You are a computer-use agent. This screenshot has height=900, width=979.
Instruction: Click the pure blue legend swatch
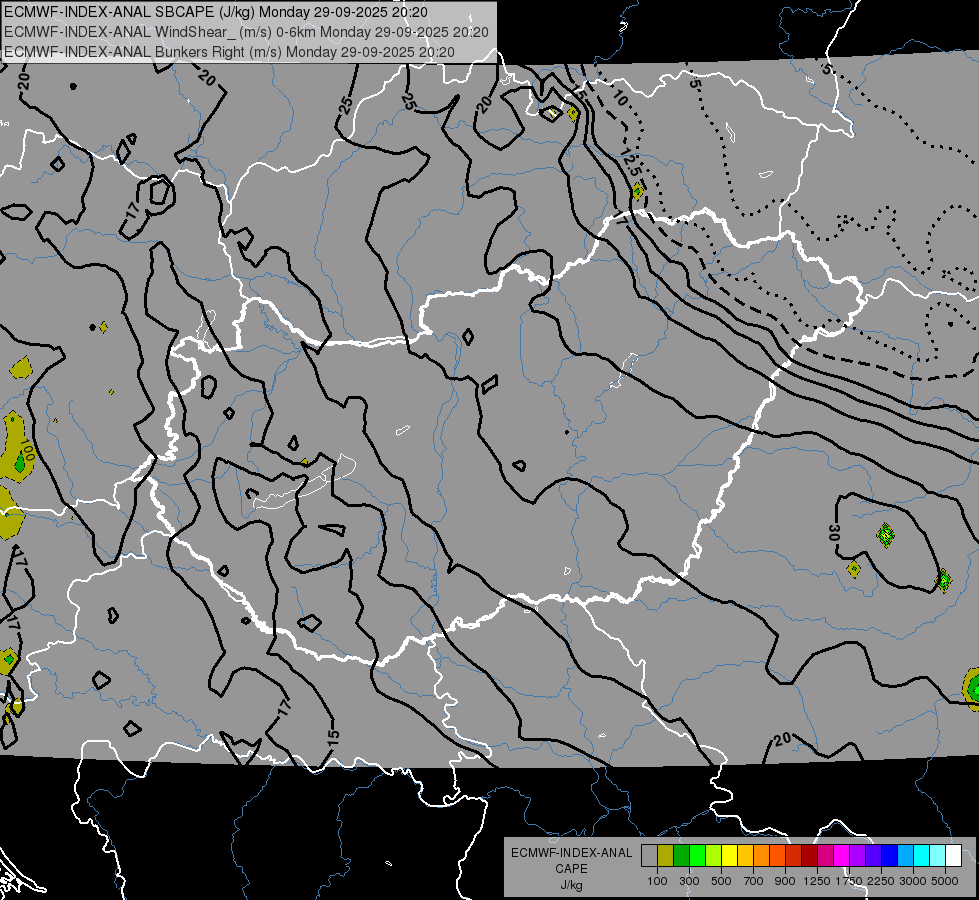coord(889,856)
